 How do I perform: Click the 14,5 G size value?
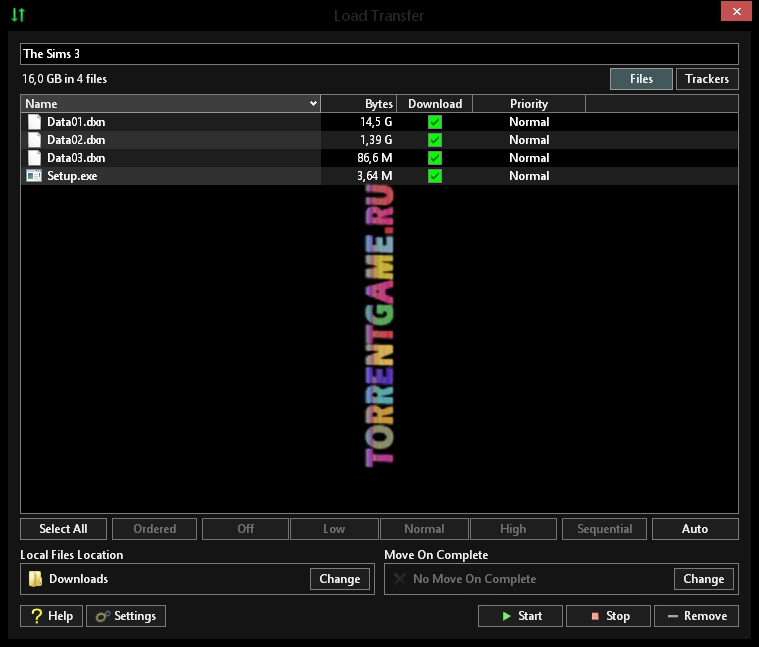(376, 122)
